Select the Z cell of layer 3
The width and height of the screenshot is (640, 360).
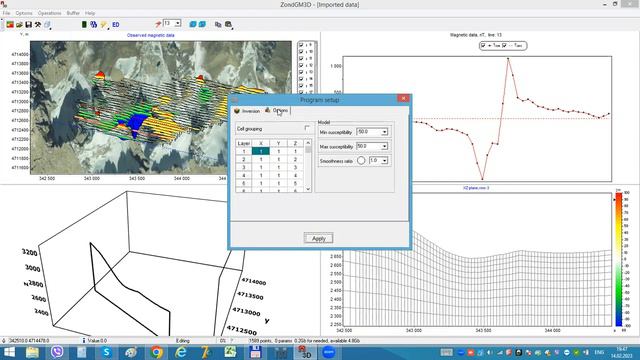tap(296, 167)
